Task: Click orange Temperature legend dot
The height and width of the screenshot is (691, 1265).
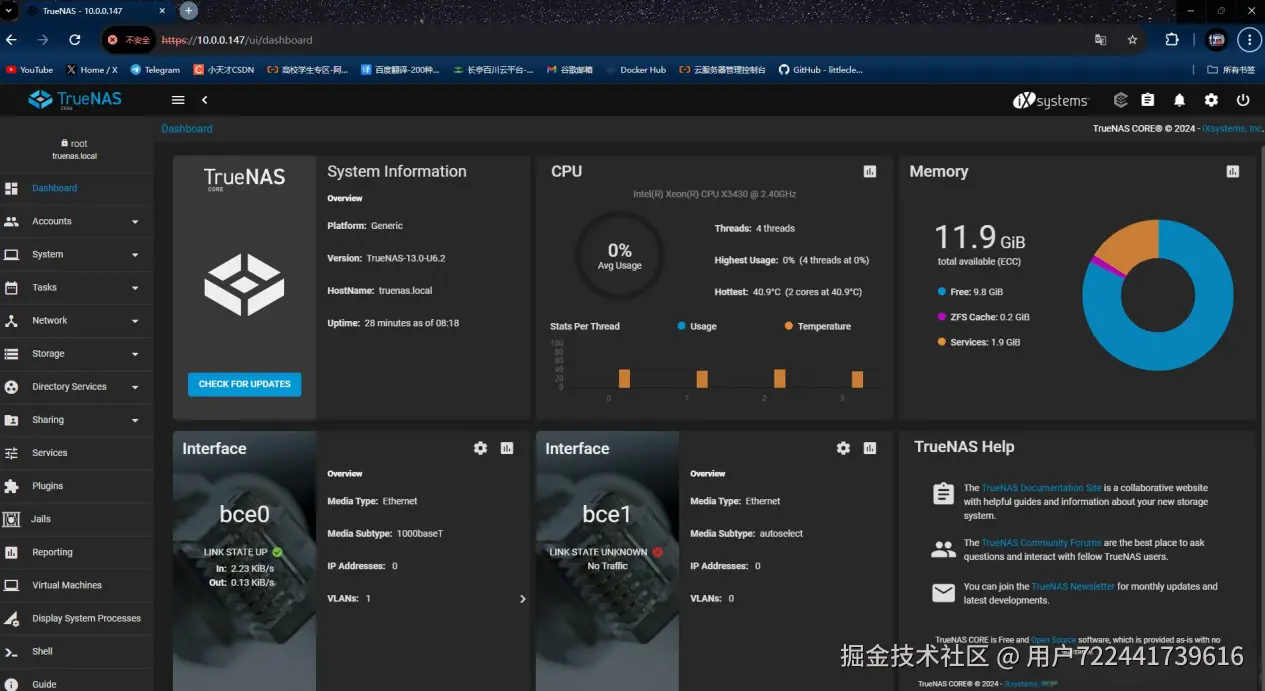Action: 789,326
